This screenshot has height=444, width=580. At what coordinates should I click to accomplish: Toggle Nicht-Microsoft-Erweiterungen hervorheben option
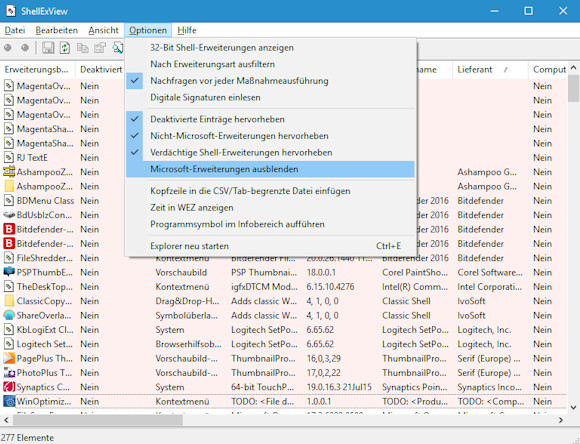pyautogui.click(x=270, y=136)
